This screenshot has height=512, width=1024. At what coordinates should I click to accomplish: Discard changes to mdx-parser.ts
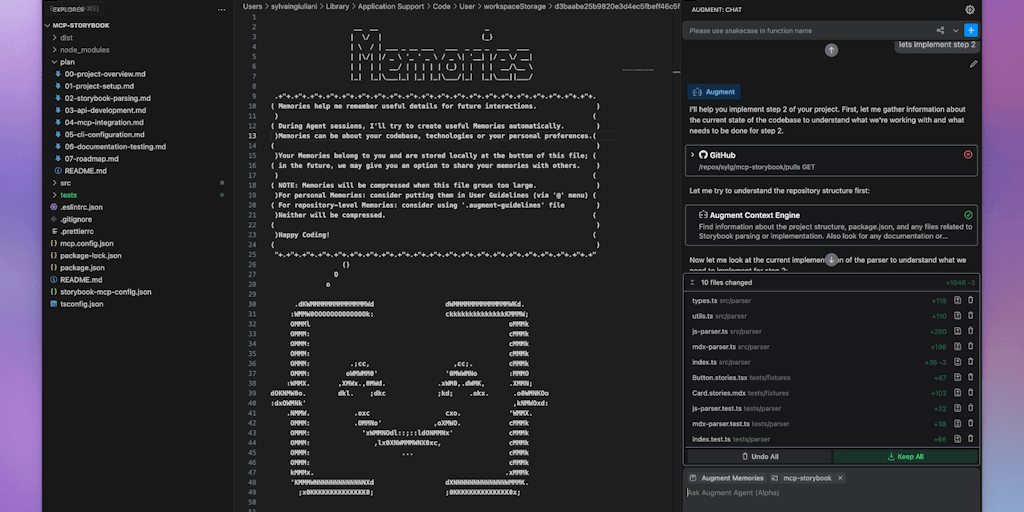tap(970, 347)
